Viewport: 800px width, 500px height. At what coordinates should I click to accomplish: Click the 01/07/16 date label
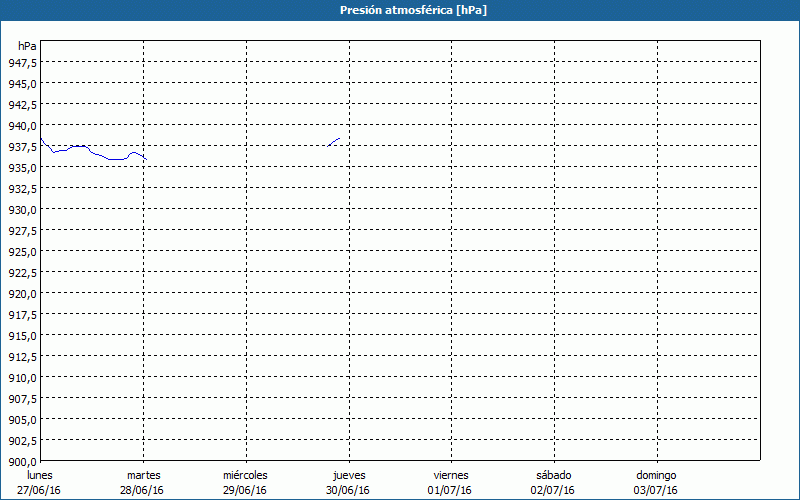coord(449,490)
